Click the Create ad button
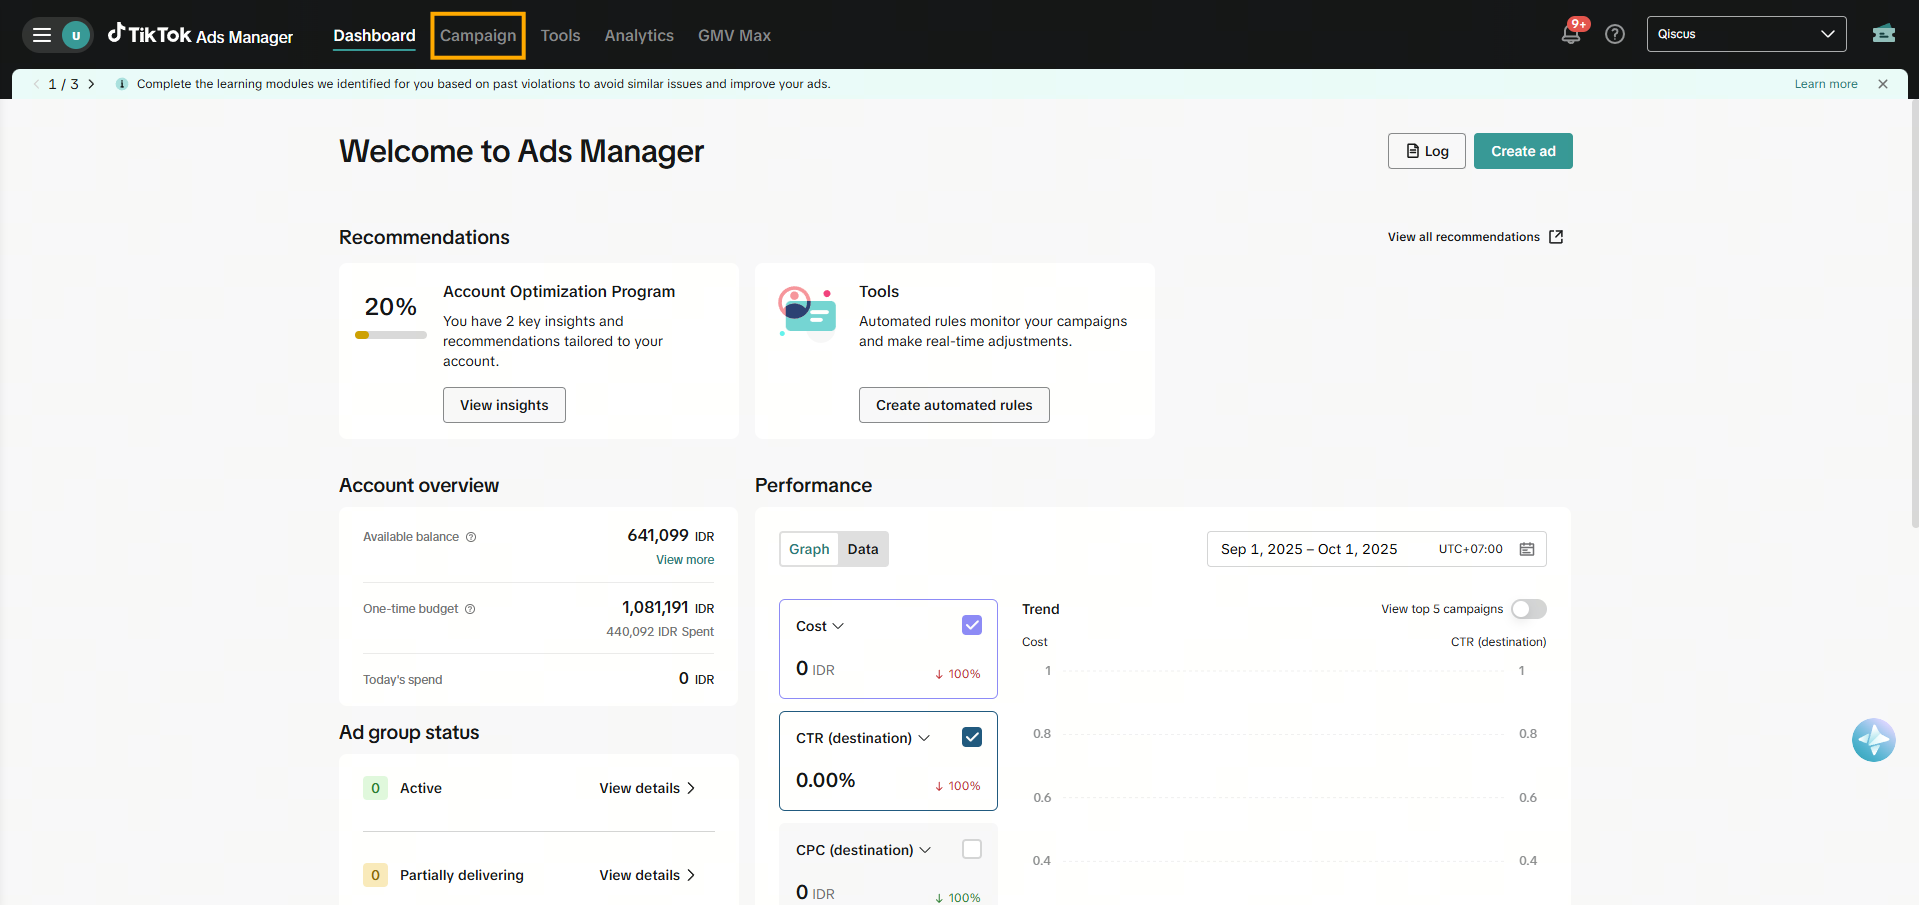Viewport: 1919px width, 905px height. tap(1522, 151)
